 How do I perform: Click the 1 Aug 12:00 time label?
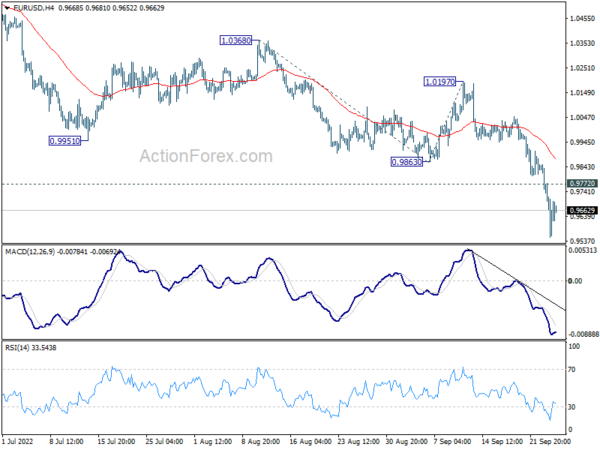tap(213, 441)
